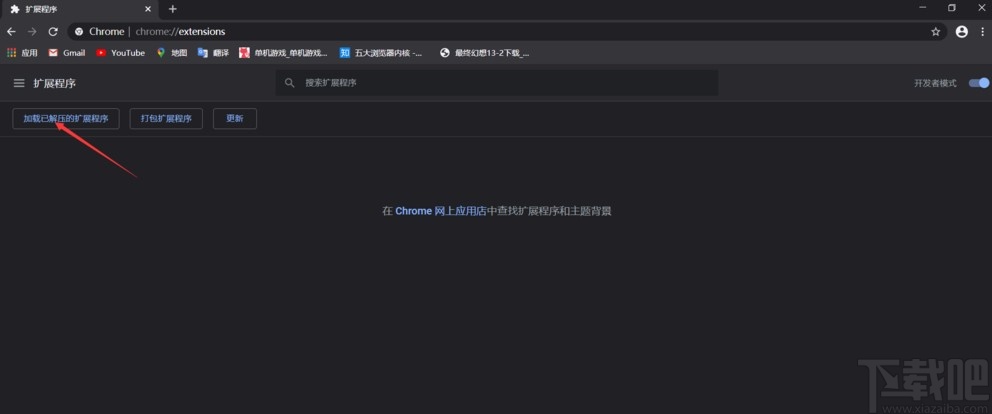Focus the 搜索扩展程序 search field
This screenshot has height=414, width=992.
point(497,83)
